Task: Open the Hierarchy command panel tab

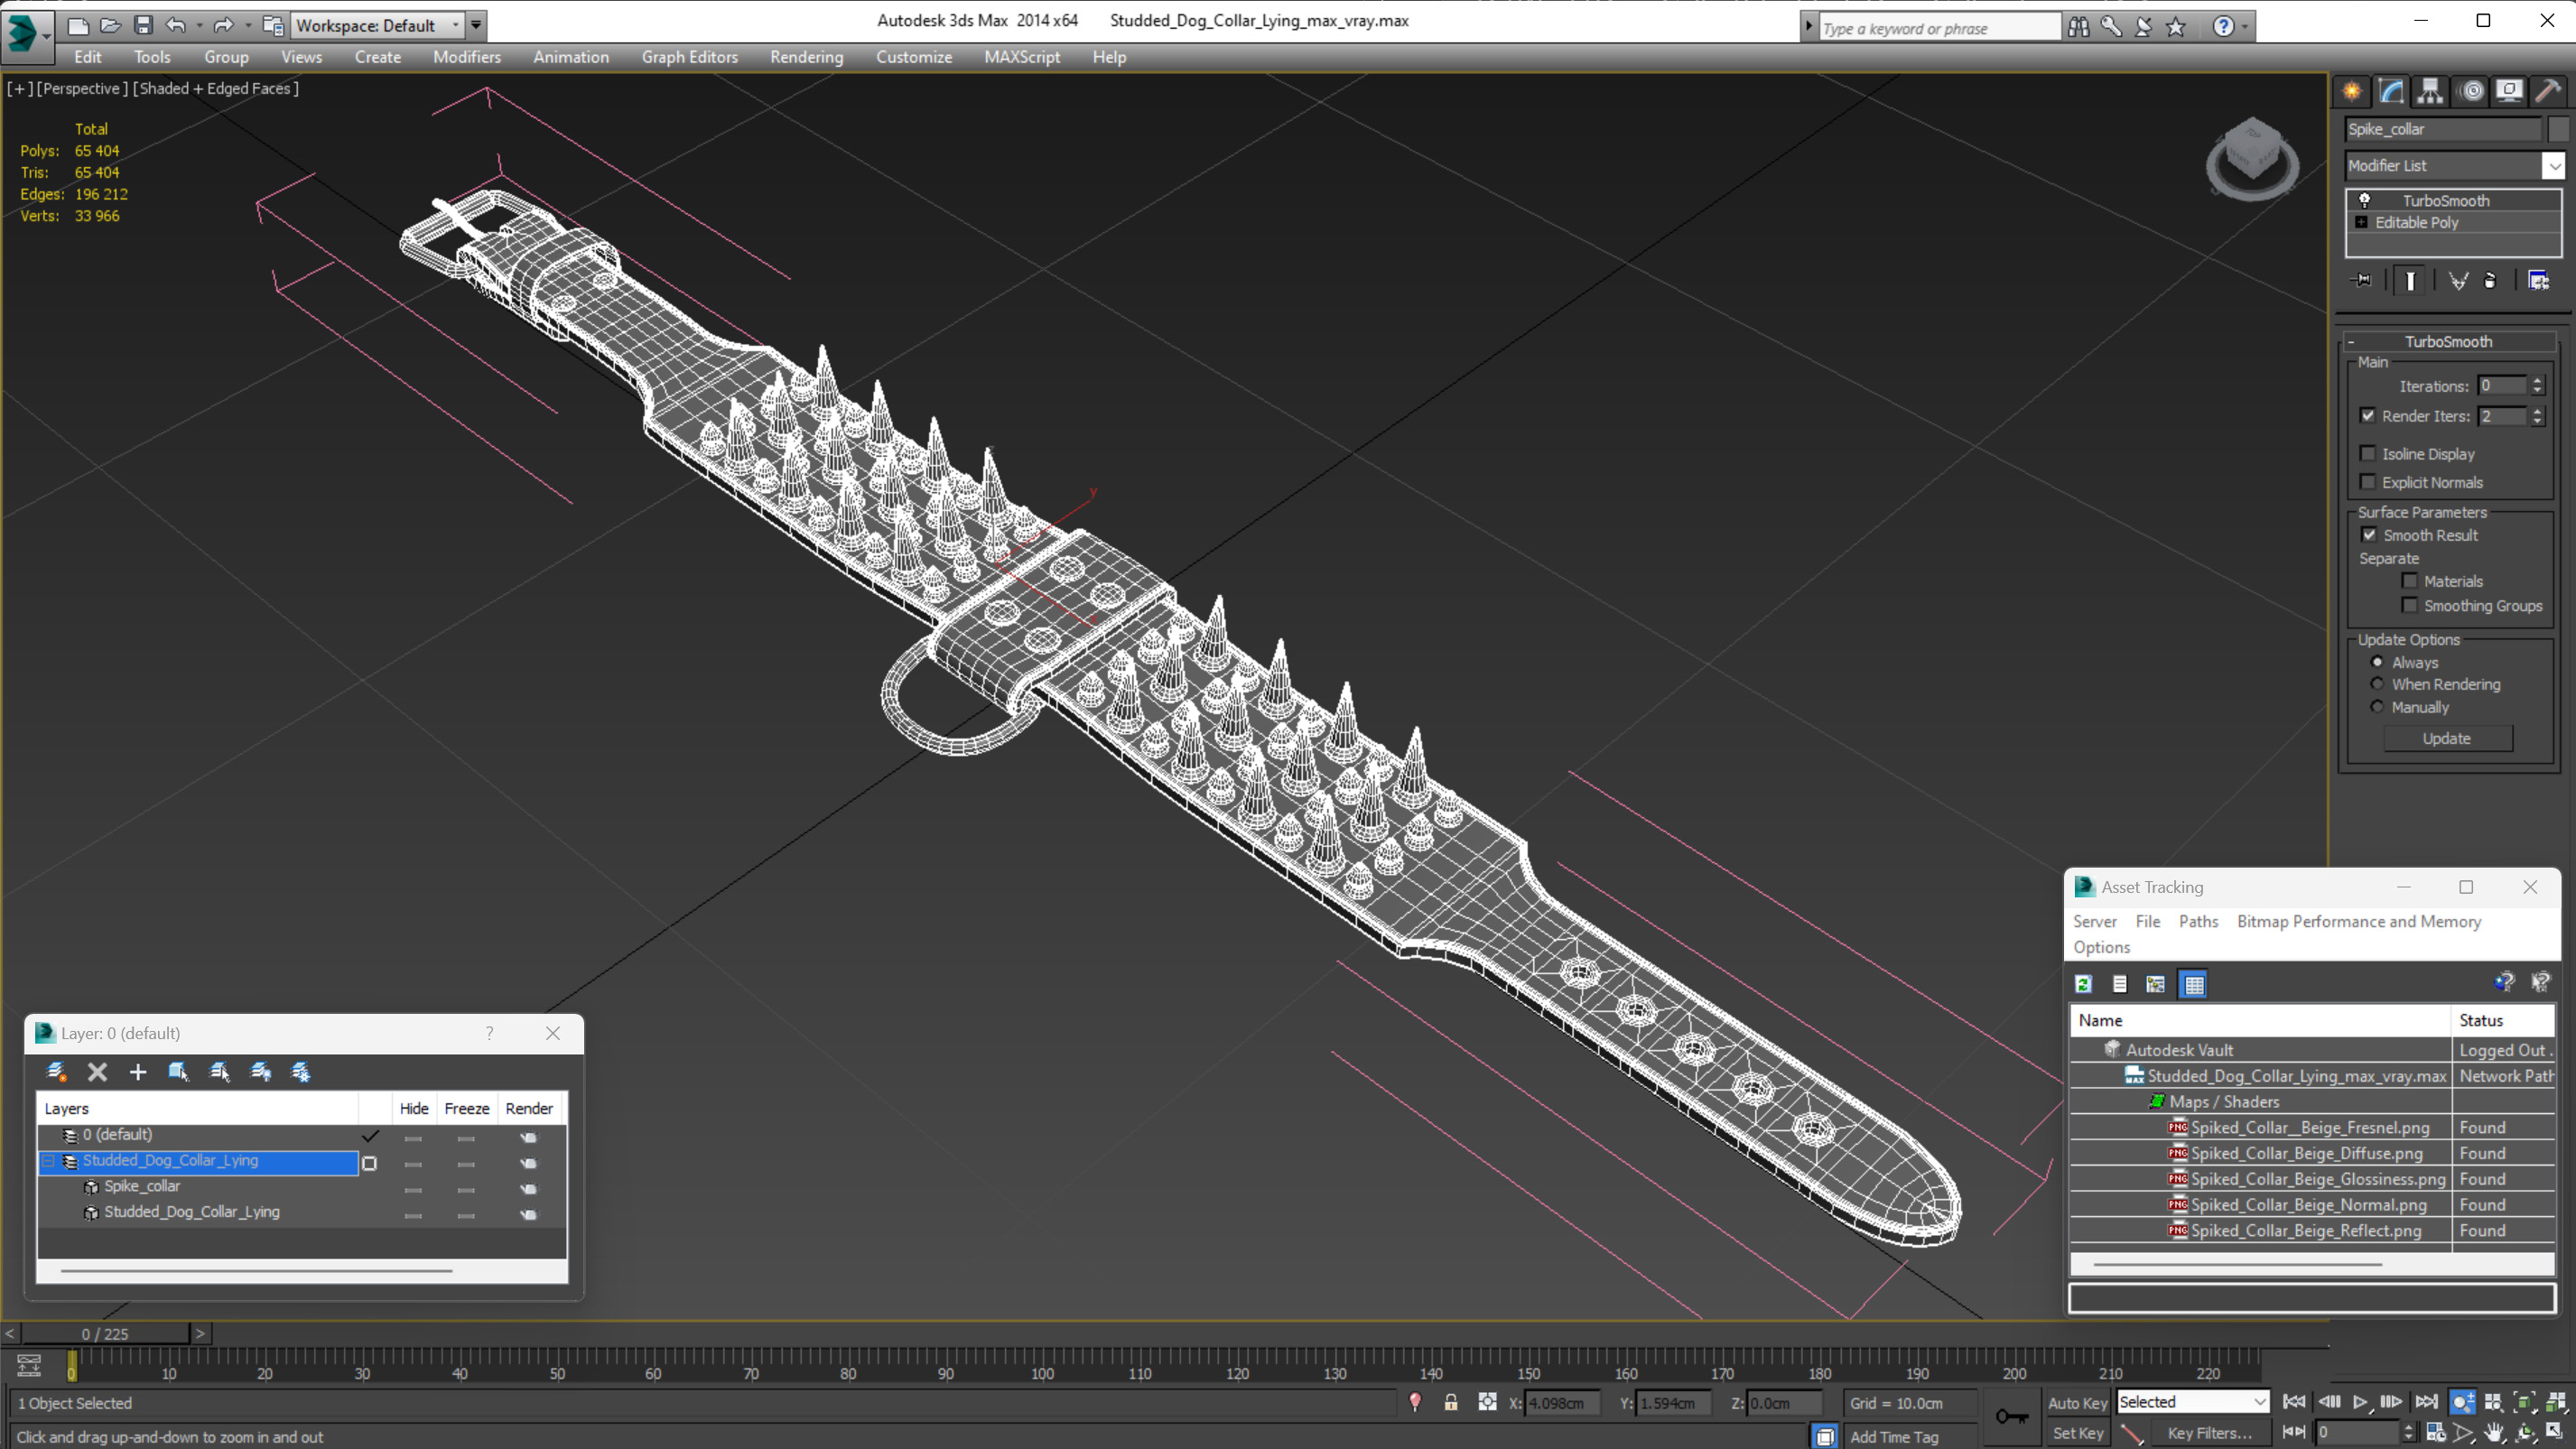Action: pyautogui.click(x=2430, y=91)
